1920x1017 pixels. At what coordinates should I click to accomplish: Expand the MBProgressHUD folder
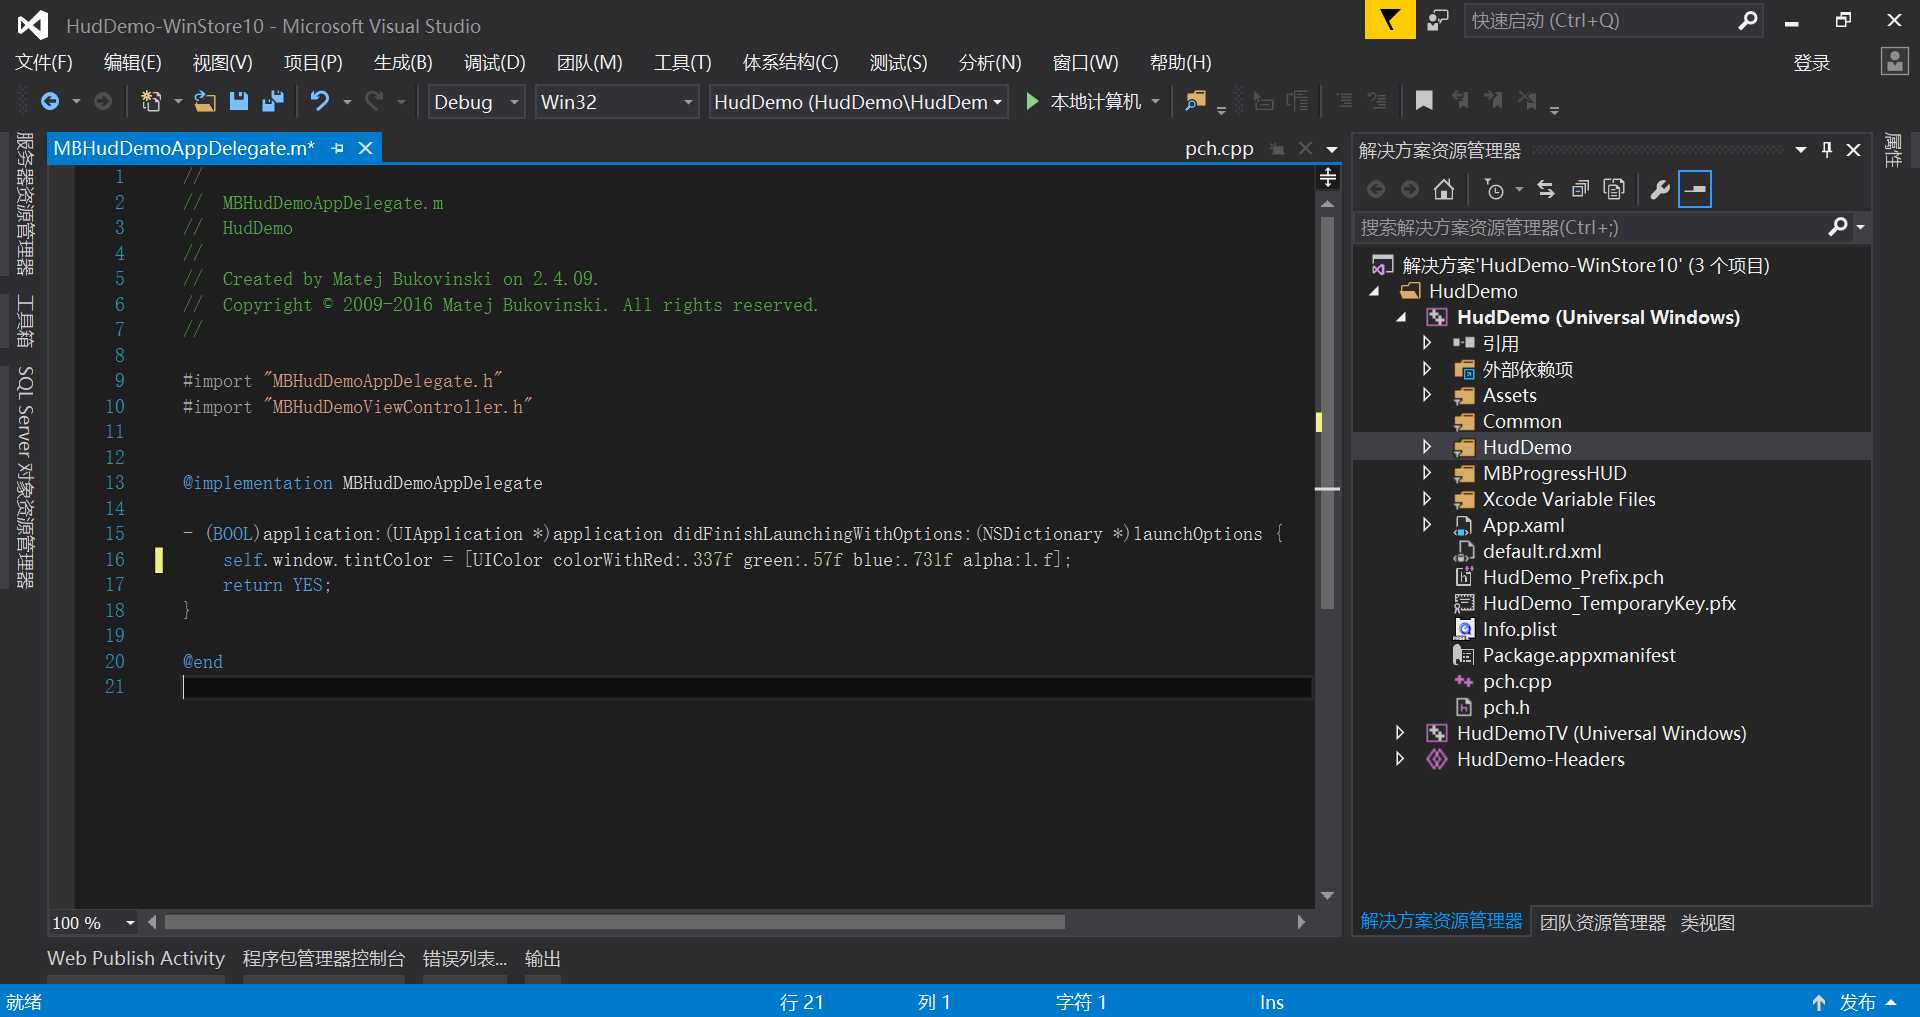pos(1427,473)
